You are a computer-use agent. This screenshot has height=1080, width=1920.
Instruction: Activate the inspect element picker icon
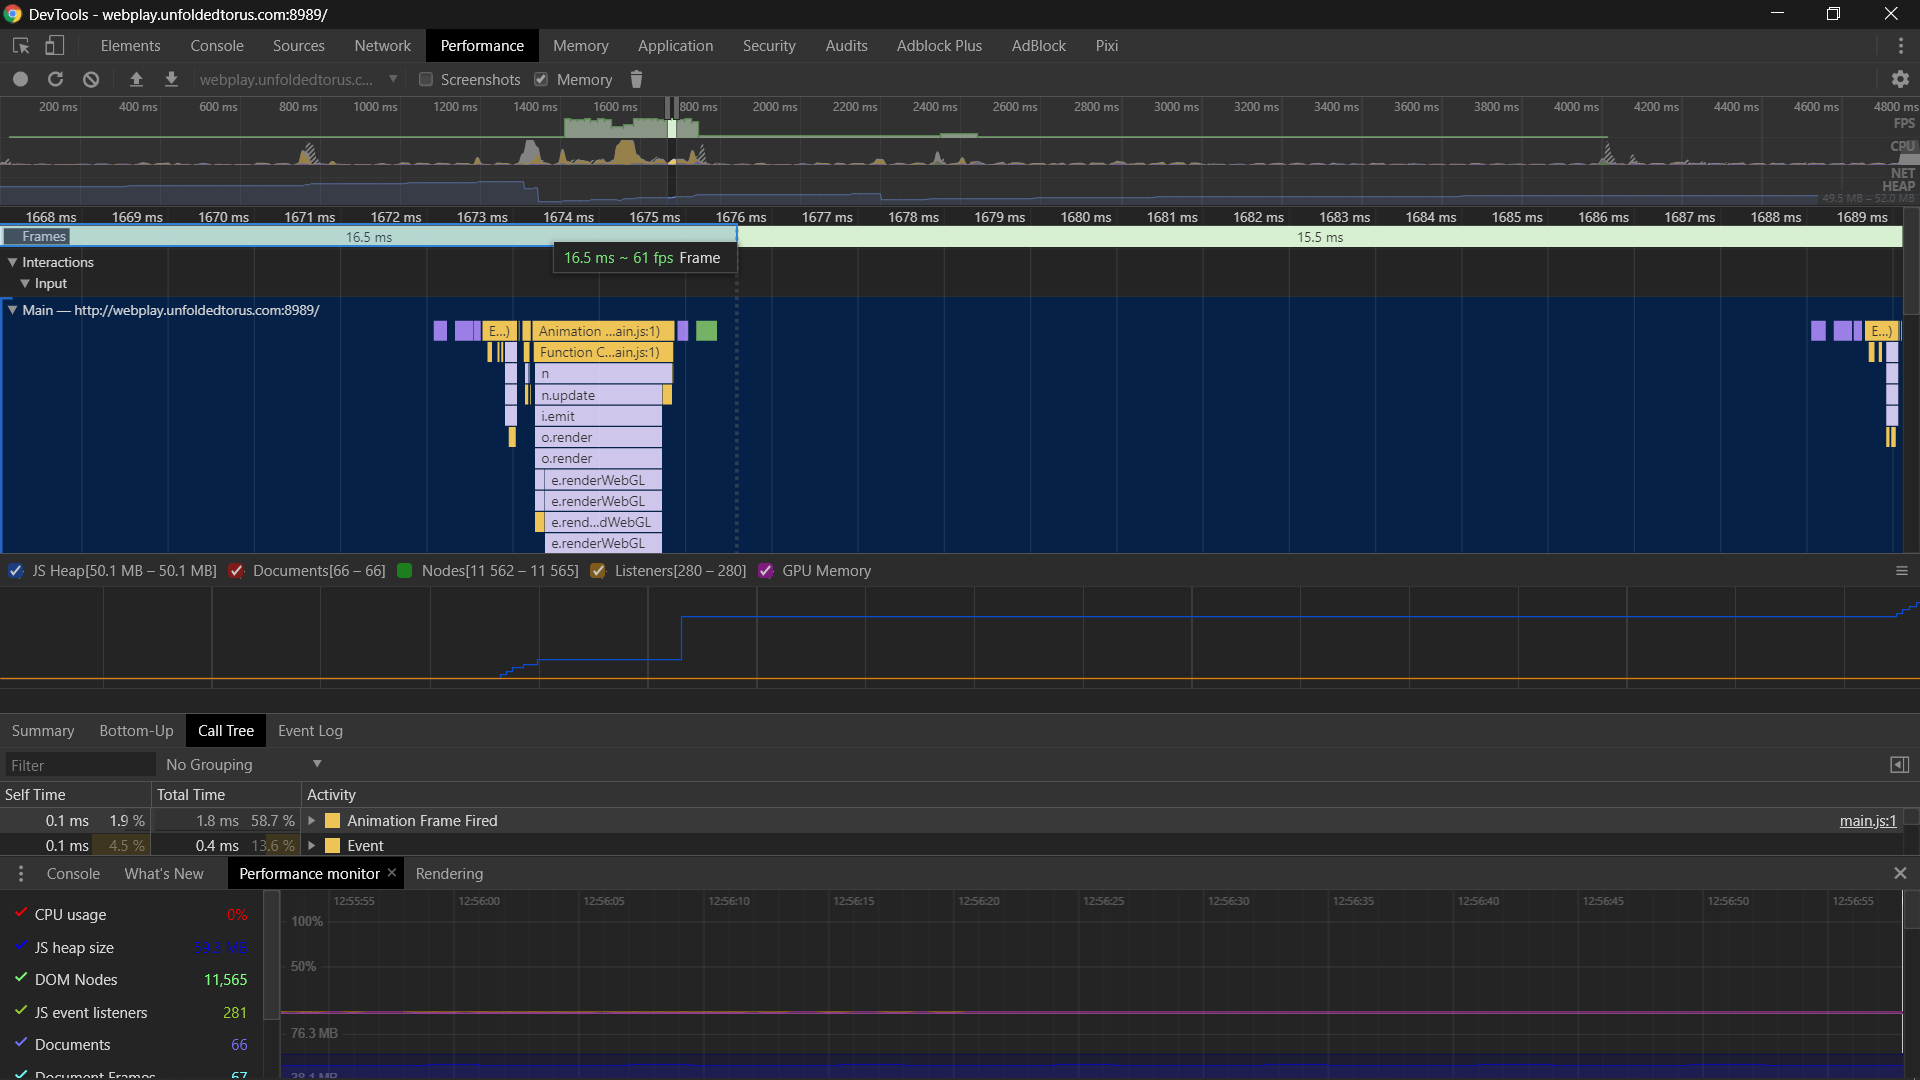tap(21, 46)
